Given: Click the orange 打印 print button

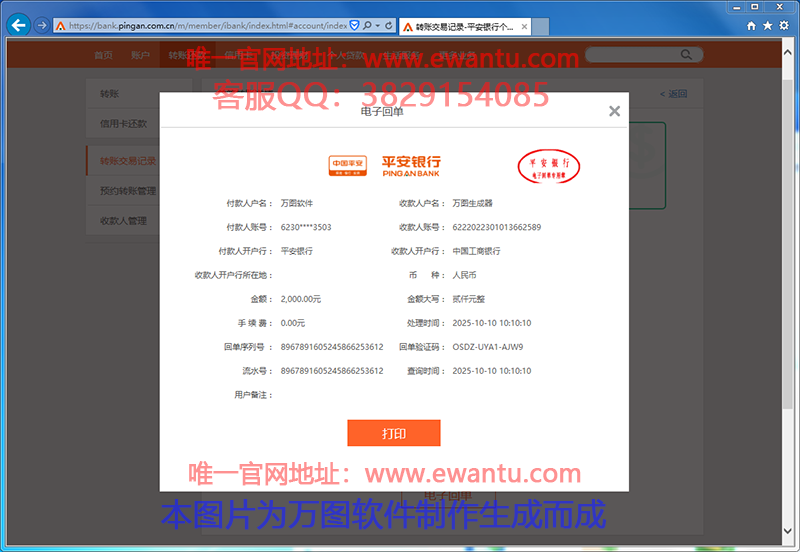Looking at the screenshot, I should pos(393,433).
